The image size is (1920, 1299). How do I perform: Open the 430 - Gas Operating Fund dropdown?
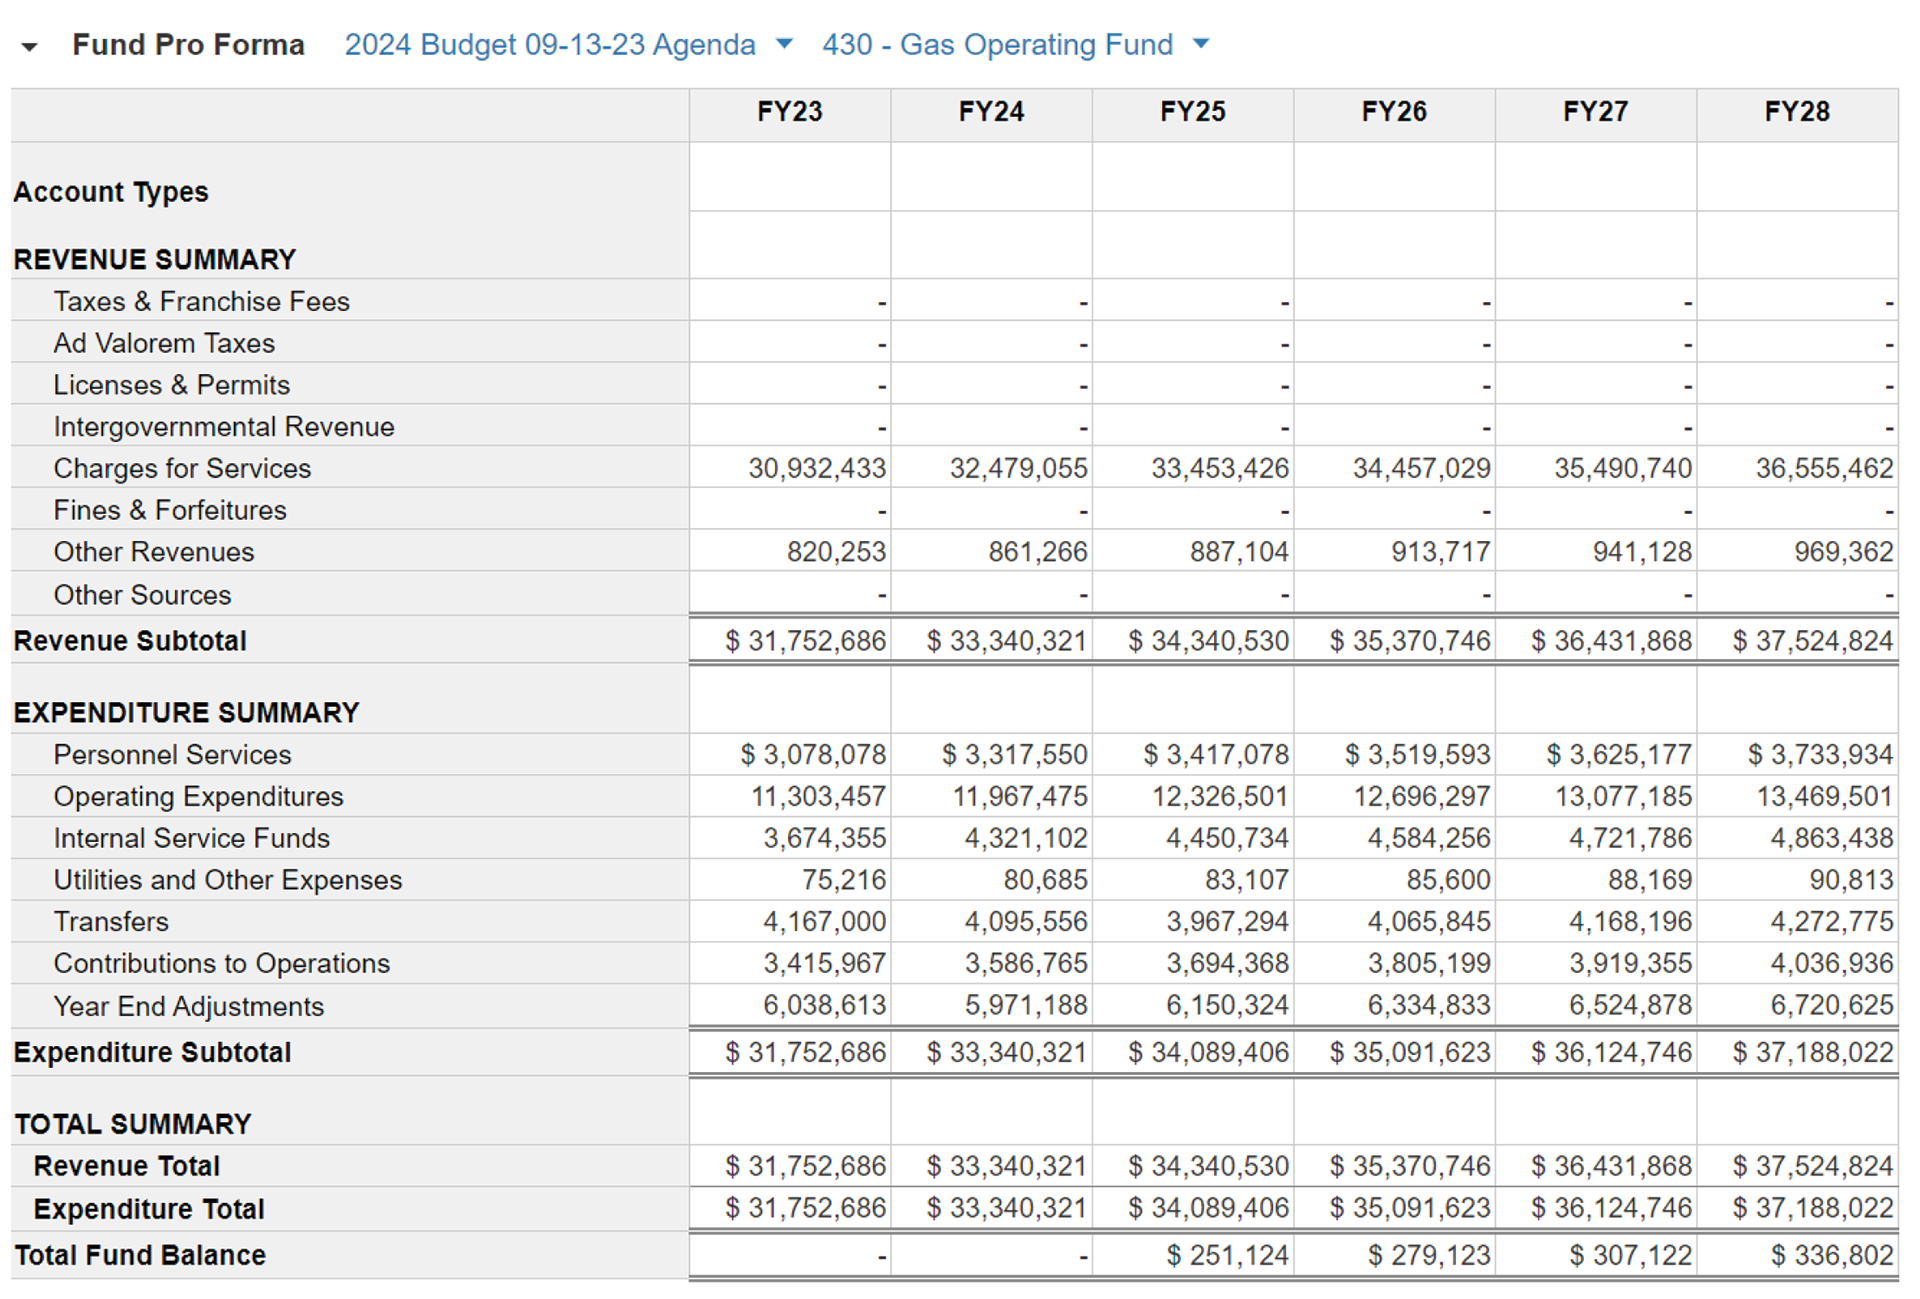1202,44
